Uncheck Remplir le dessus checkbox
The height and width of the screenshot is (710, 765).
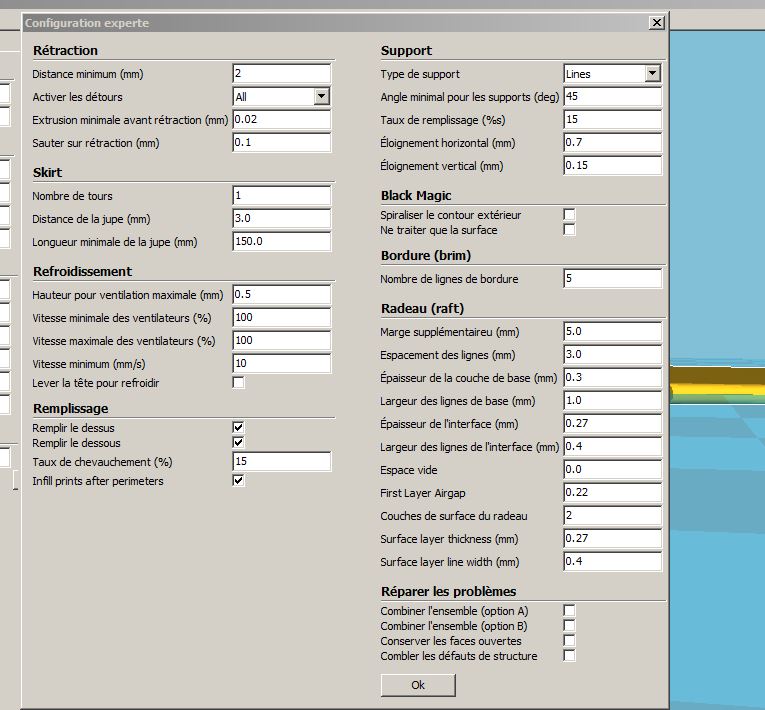(x=238, y=427)
